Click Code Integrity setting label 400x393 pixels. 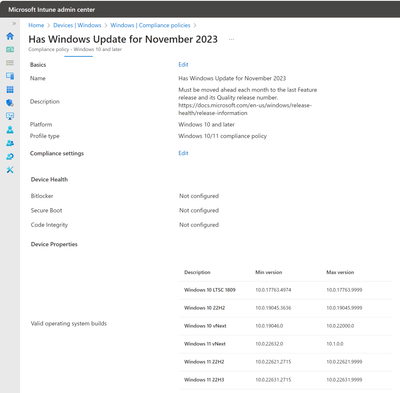pyautogui.click(x=49, y=225)
